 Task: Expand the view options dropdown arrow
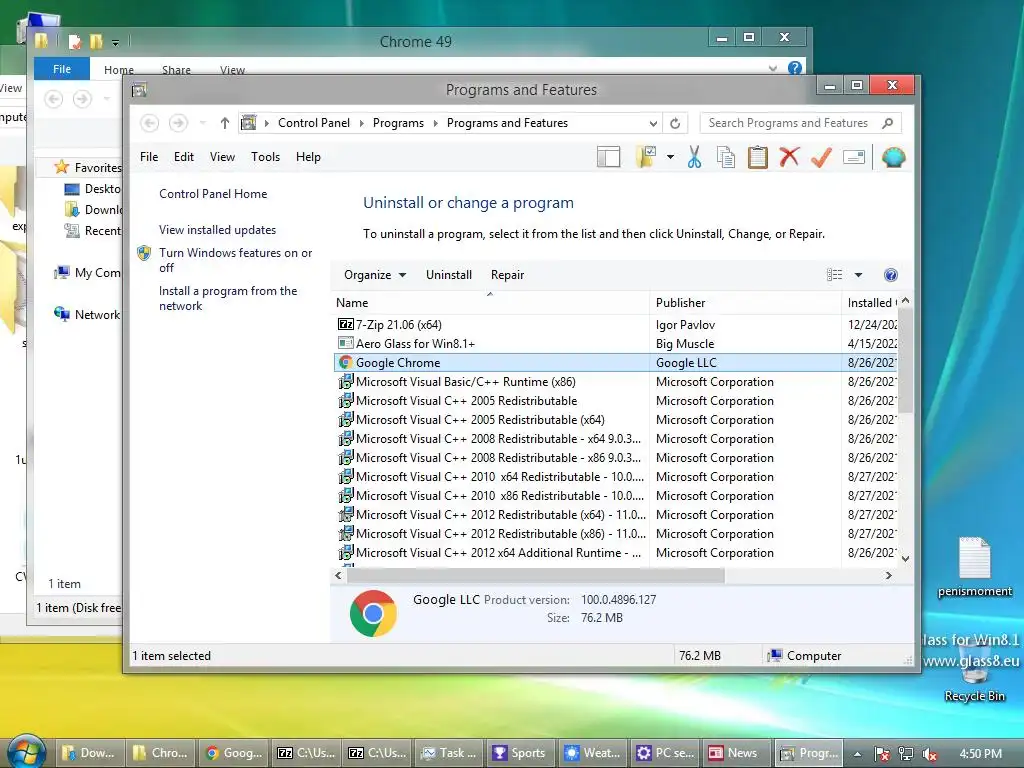[x=858, y=275]
